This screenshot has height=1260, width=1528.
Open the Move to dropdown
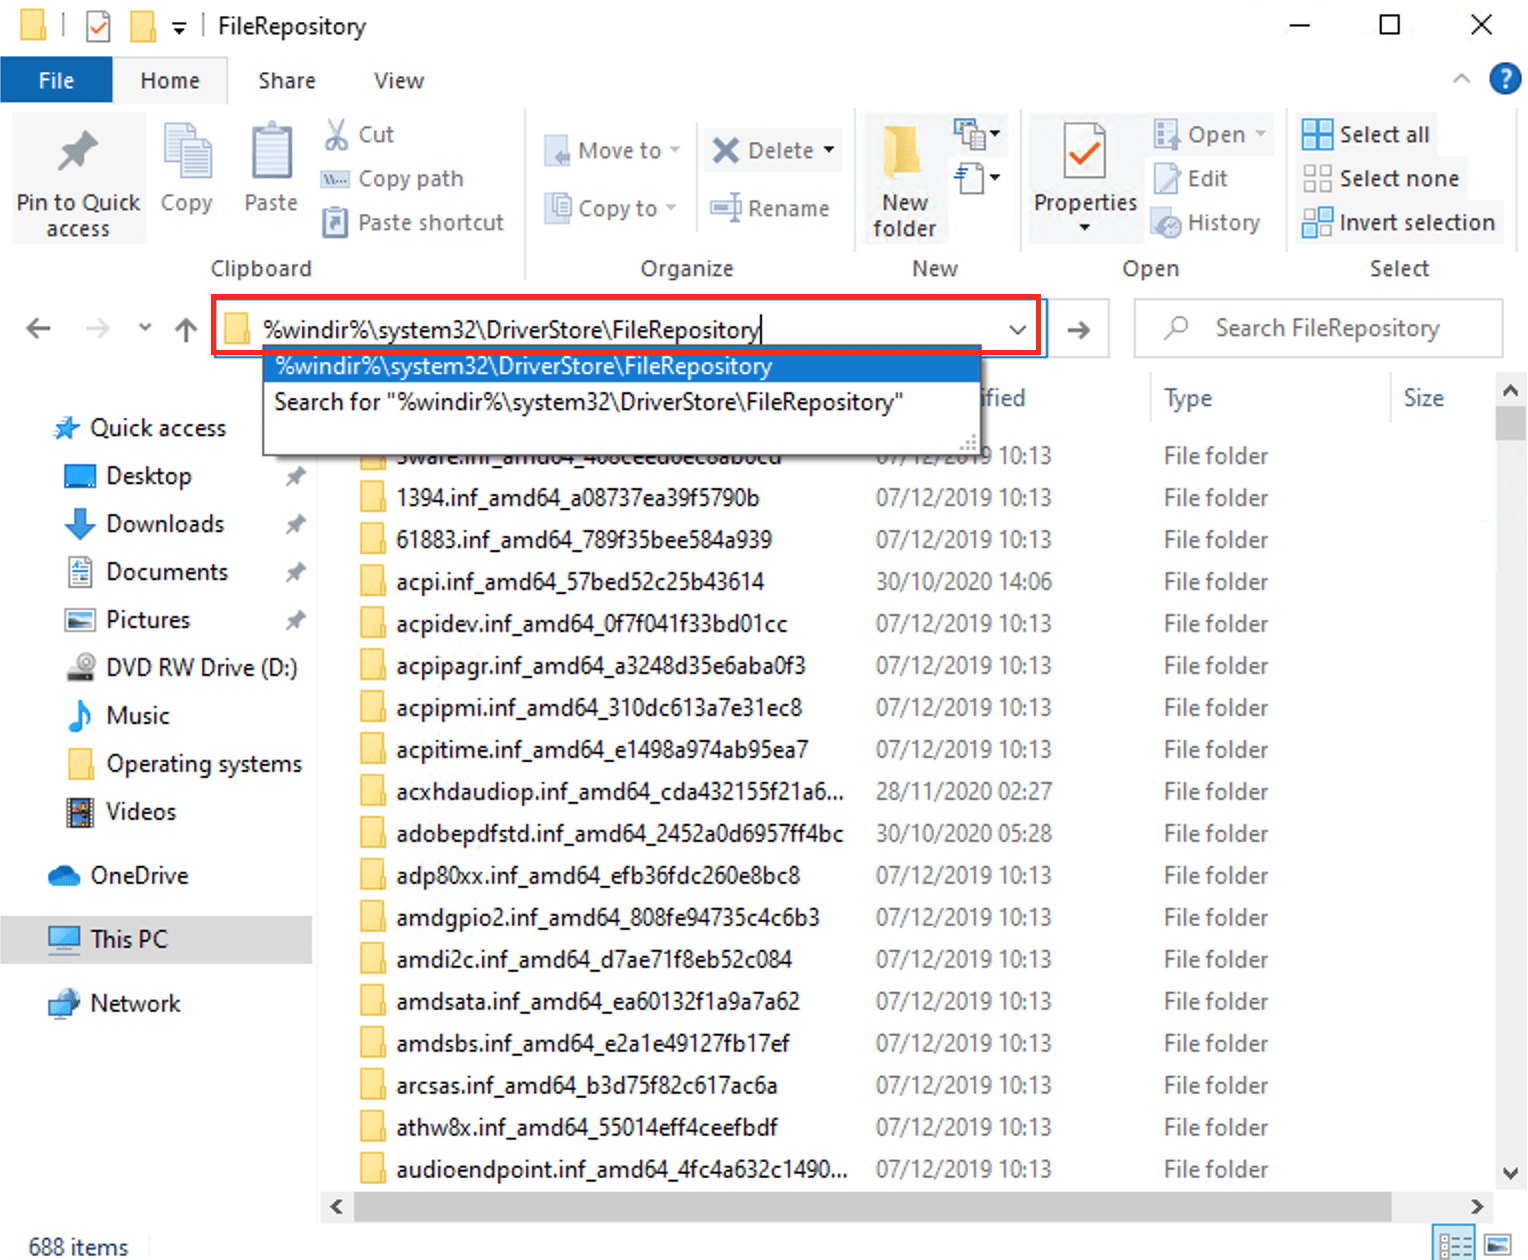click(x=677, y=150)
